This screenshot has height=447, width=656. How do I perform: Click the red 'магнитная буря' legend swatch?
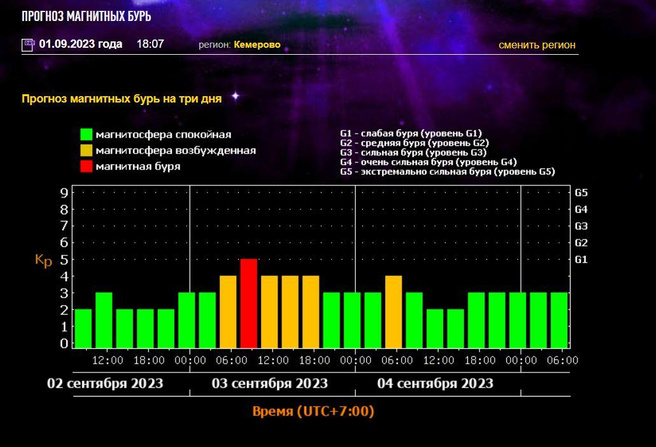click(86, 166)
